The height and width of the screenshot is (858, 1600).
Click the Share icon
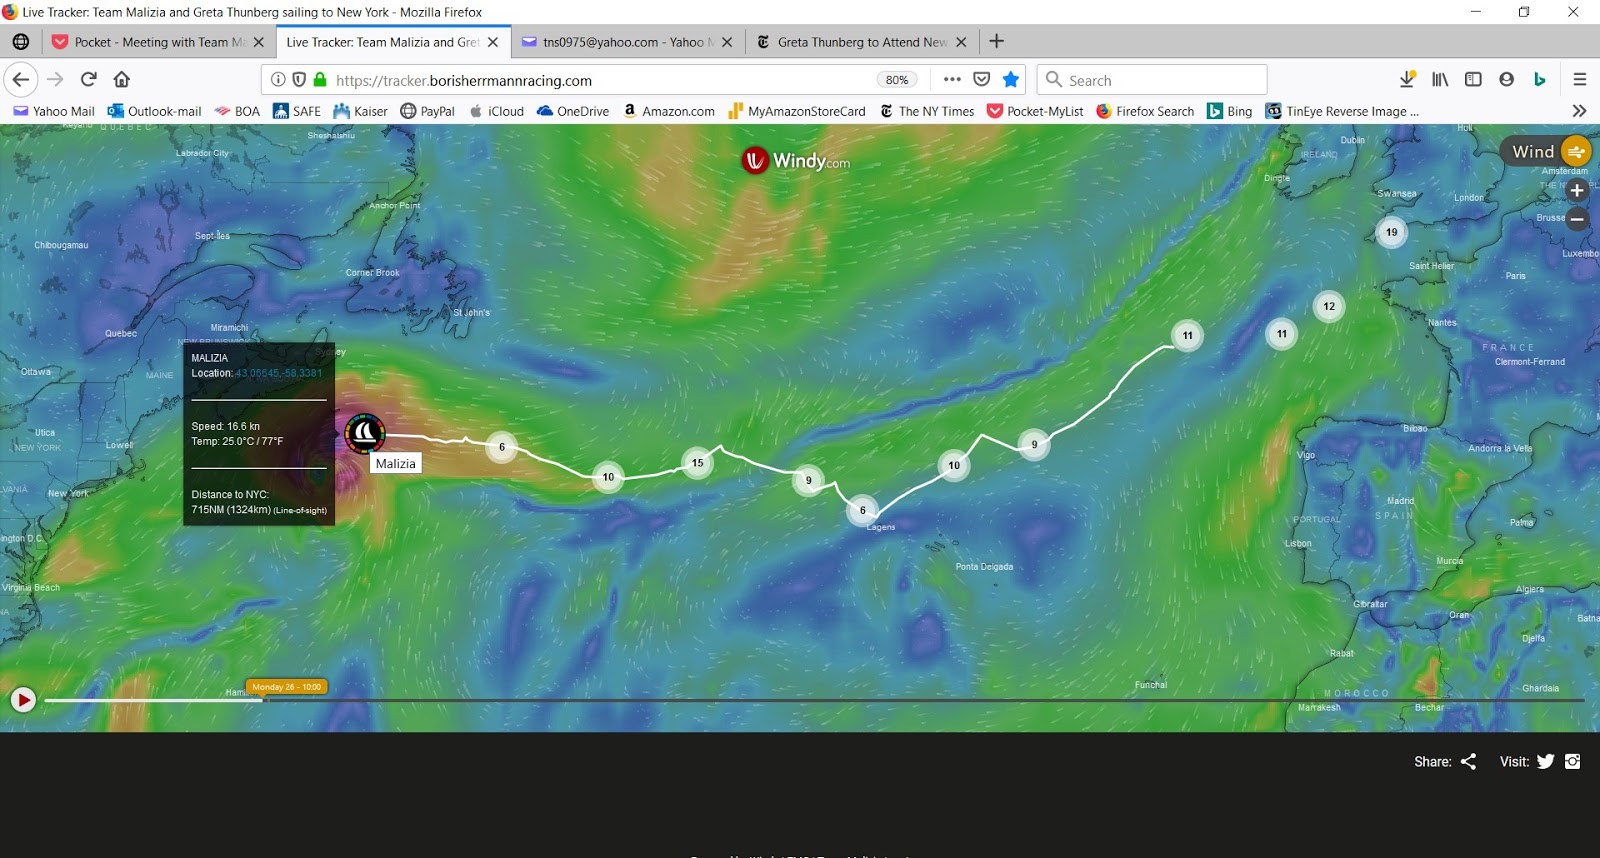click(1468, 761)
